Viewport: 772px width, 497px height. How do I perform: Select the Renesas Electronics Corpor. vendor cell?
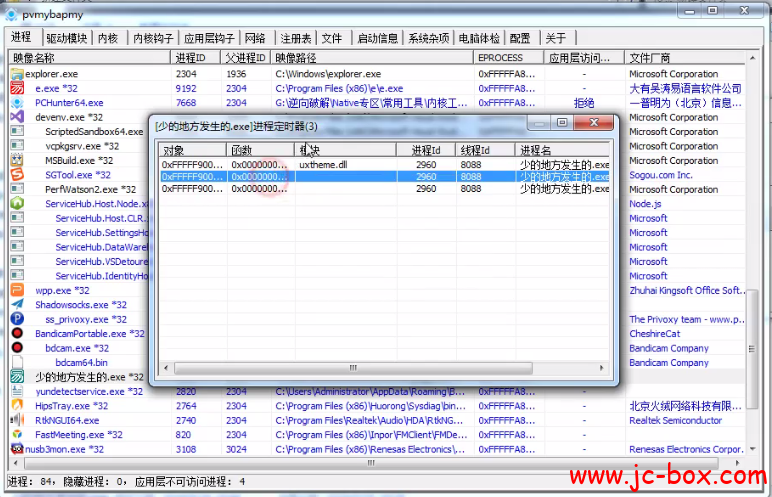click(x=686, y=449)
